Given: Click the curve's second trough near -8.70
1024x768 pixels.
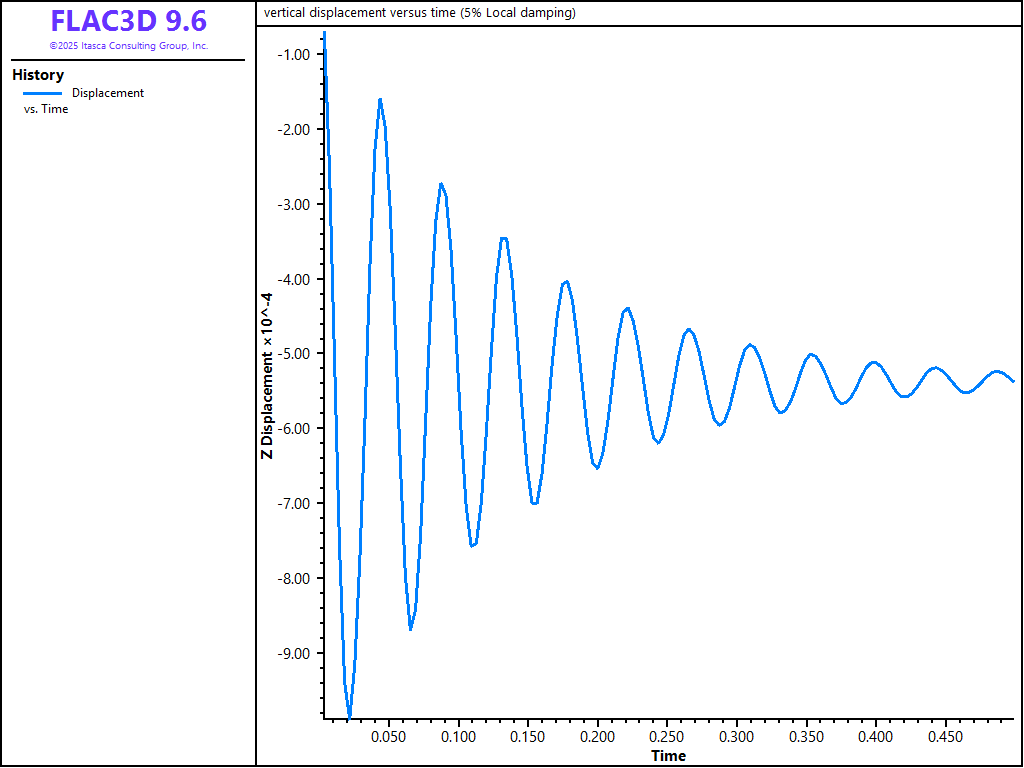Looking at the screenshot, I should point(411,628).
